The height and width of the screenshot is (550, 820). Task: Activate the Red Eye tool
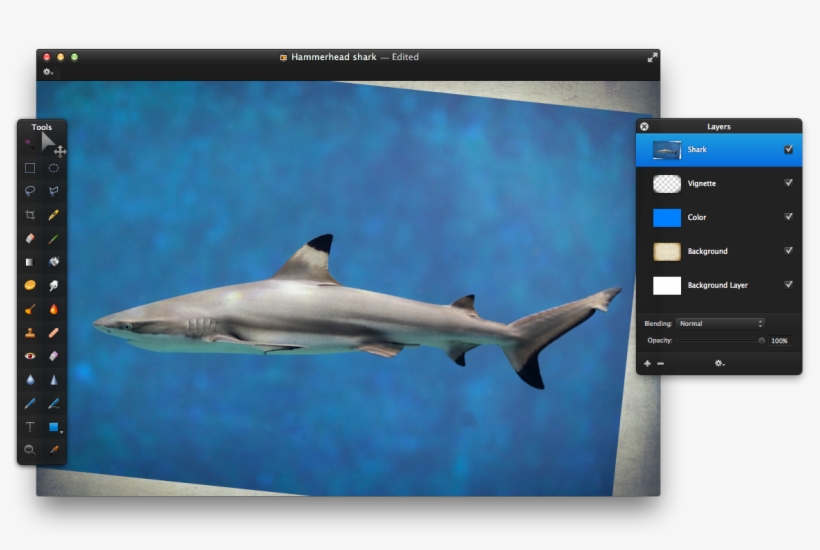30,356
